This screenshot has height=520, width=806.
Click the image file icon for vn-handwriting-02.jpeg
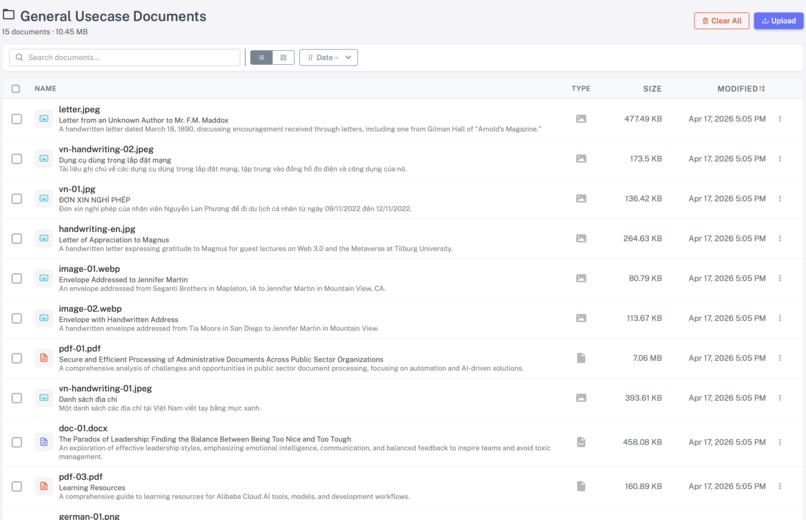(44, 159)
